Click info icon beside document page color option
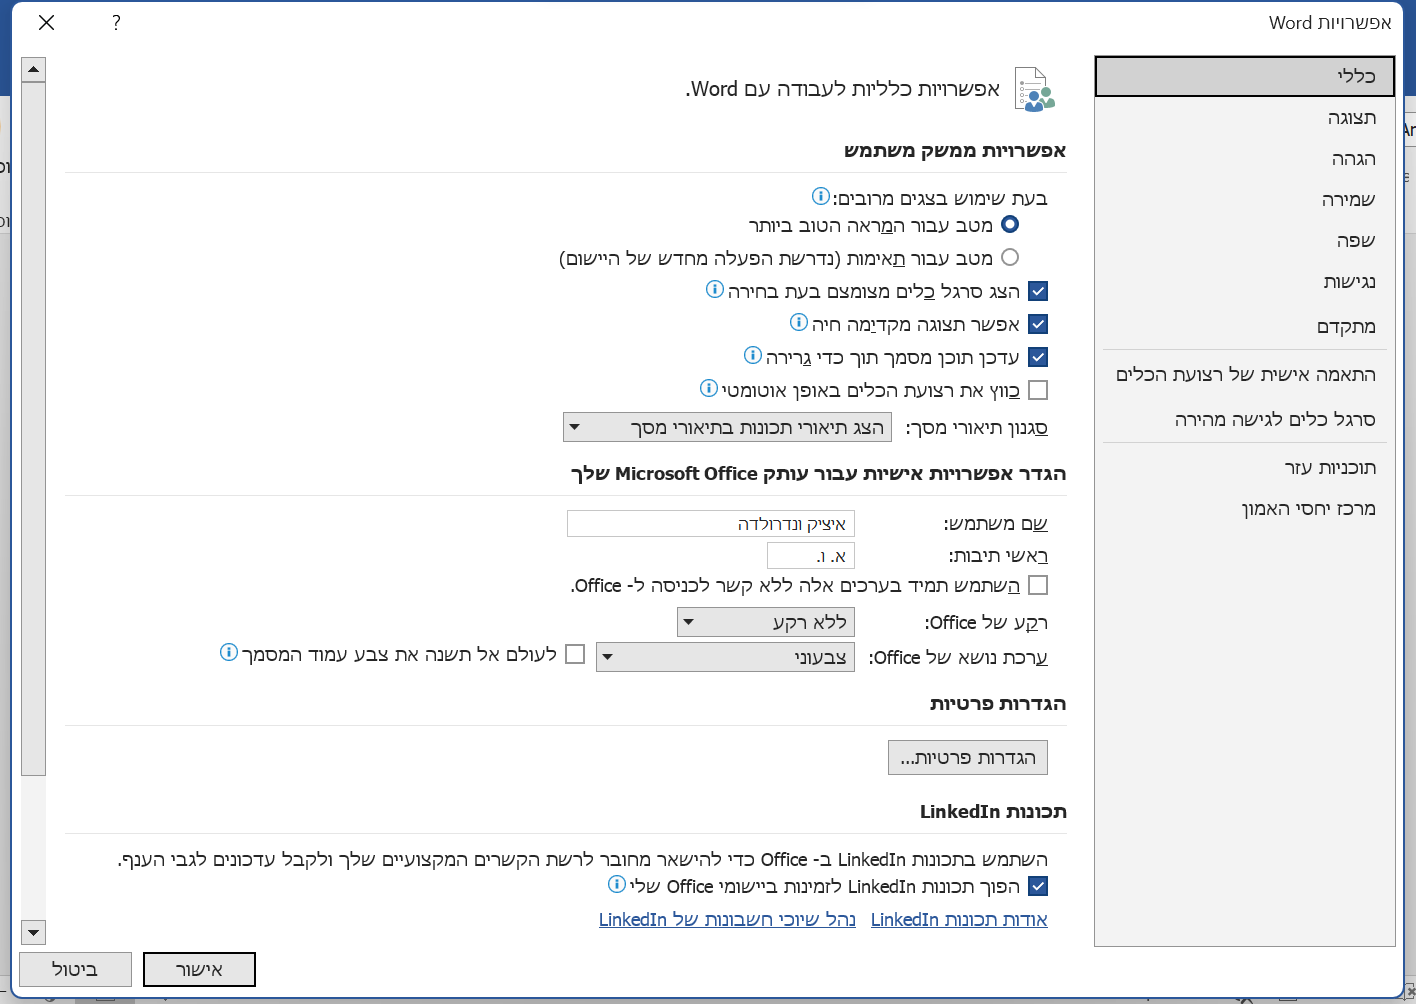 coord(228,652)
